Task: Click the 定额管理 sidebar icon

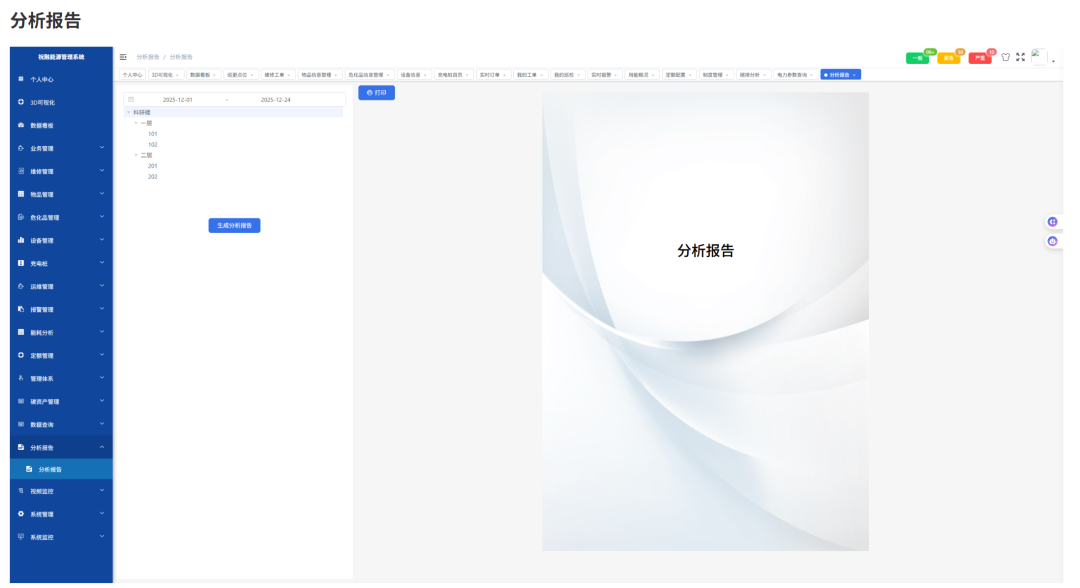Action: pos(21,356)
